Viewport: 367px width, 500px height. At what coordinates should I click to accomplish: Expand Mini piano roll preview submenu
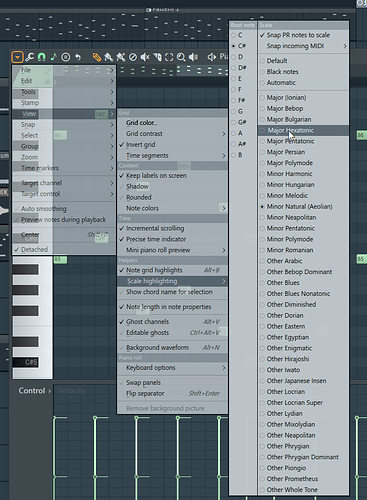(172, 250)
